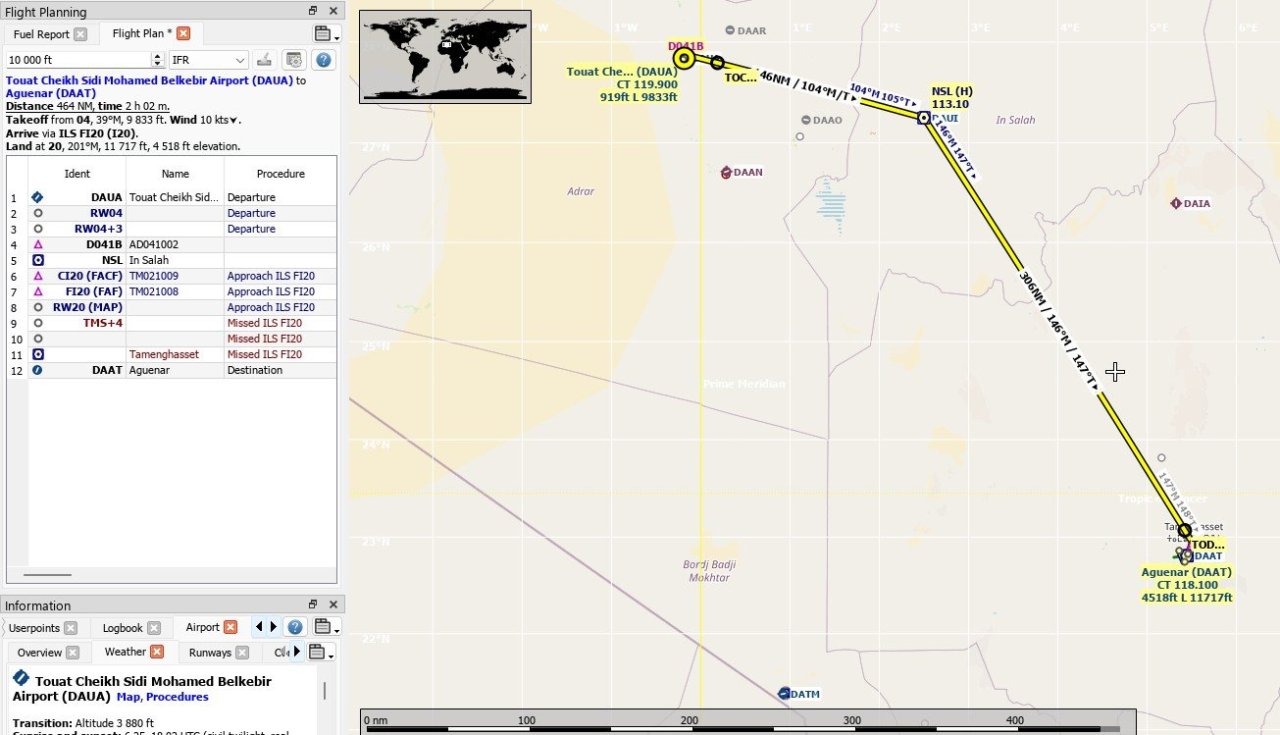
Task: Close the Logbook tab
Action: point(154,628)
